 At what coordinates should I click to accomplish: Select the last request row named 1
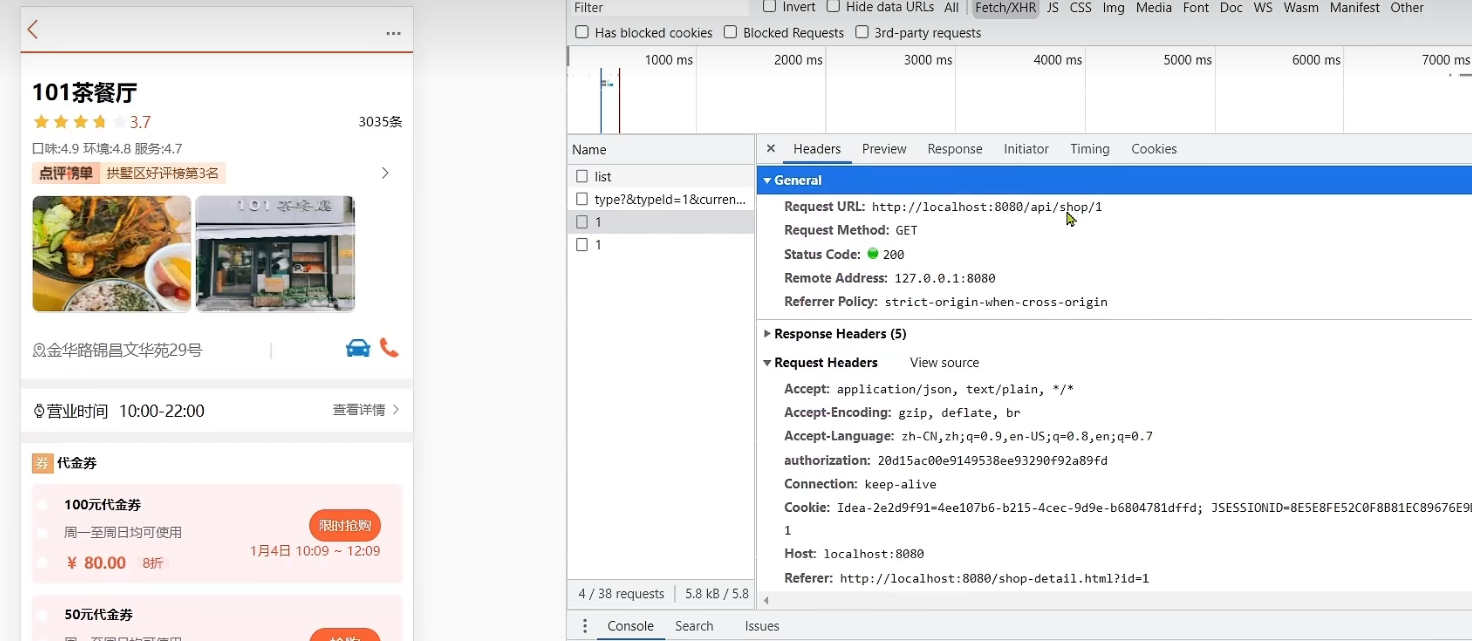pos(660,245)
